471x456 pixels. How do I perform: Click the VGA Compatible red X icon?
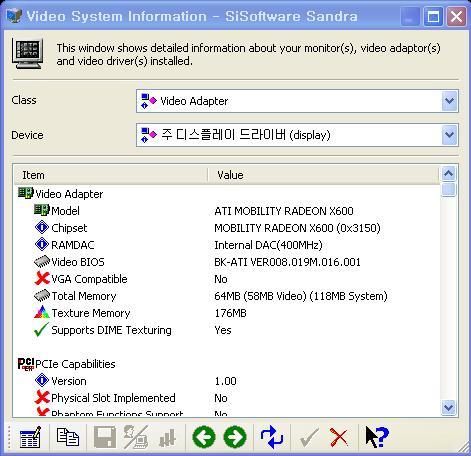pyautogui.click(x=42, y=278)
